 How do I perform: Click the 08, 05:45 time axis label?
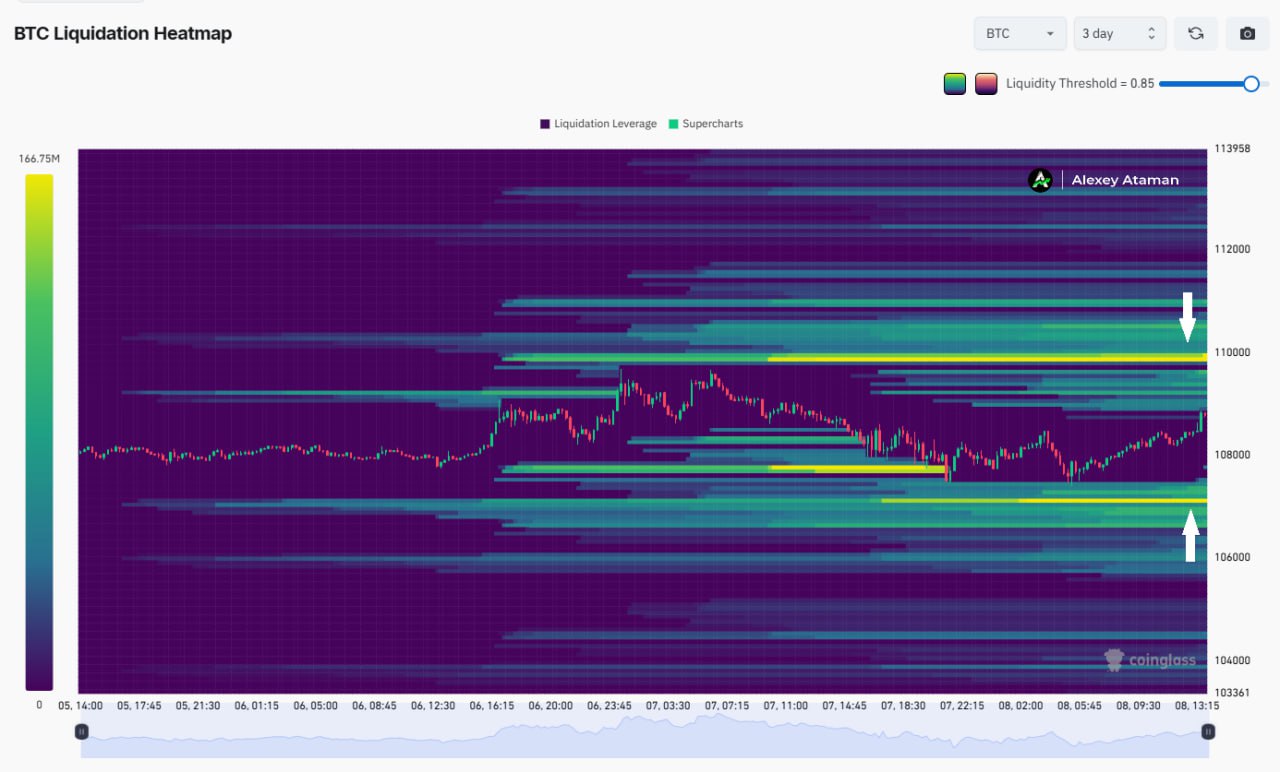[1079, 705]
